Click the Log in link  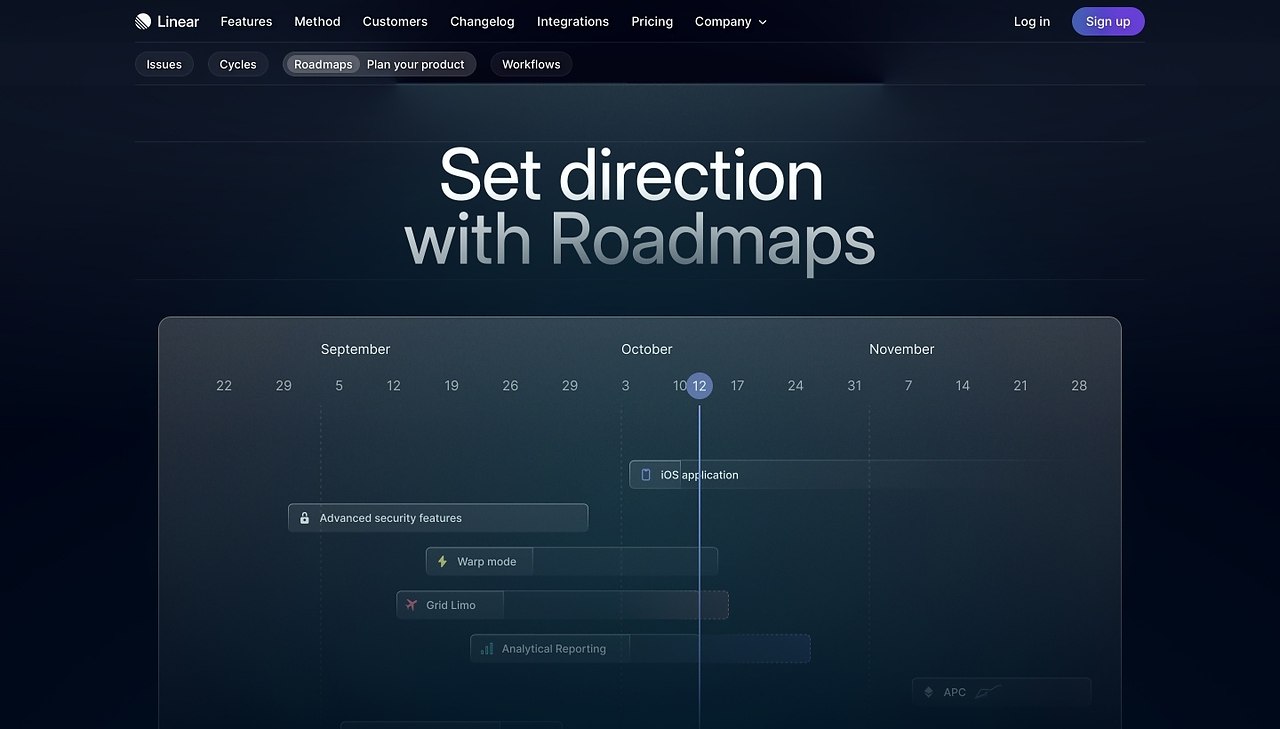pyautogui.click(x=1032, y=21)
